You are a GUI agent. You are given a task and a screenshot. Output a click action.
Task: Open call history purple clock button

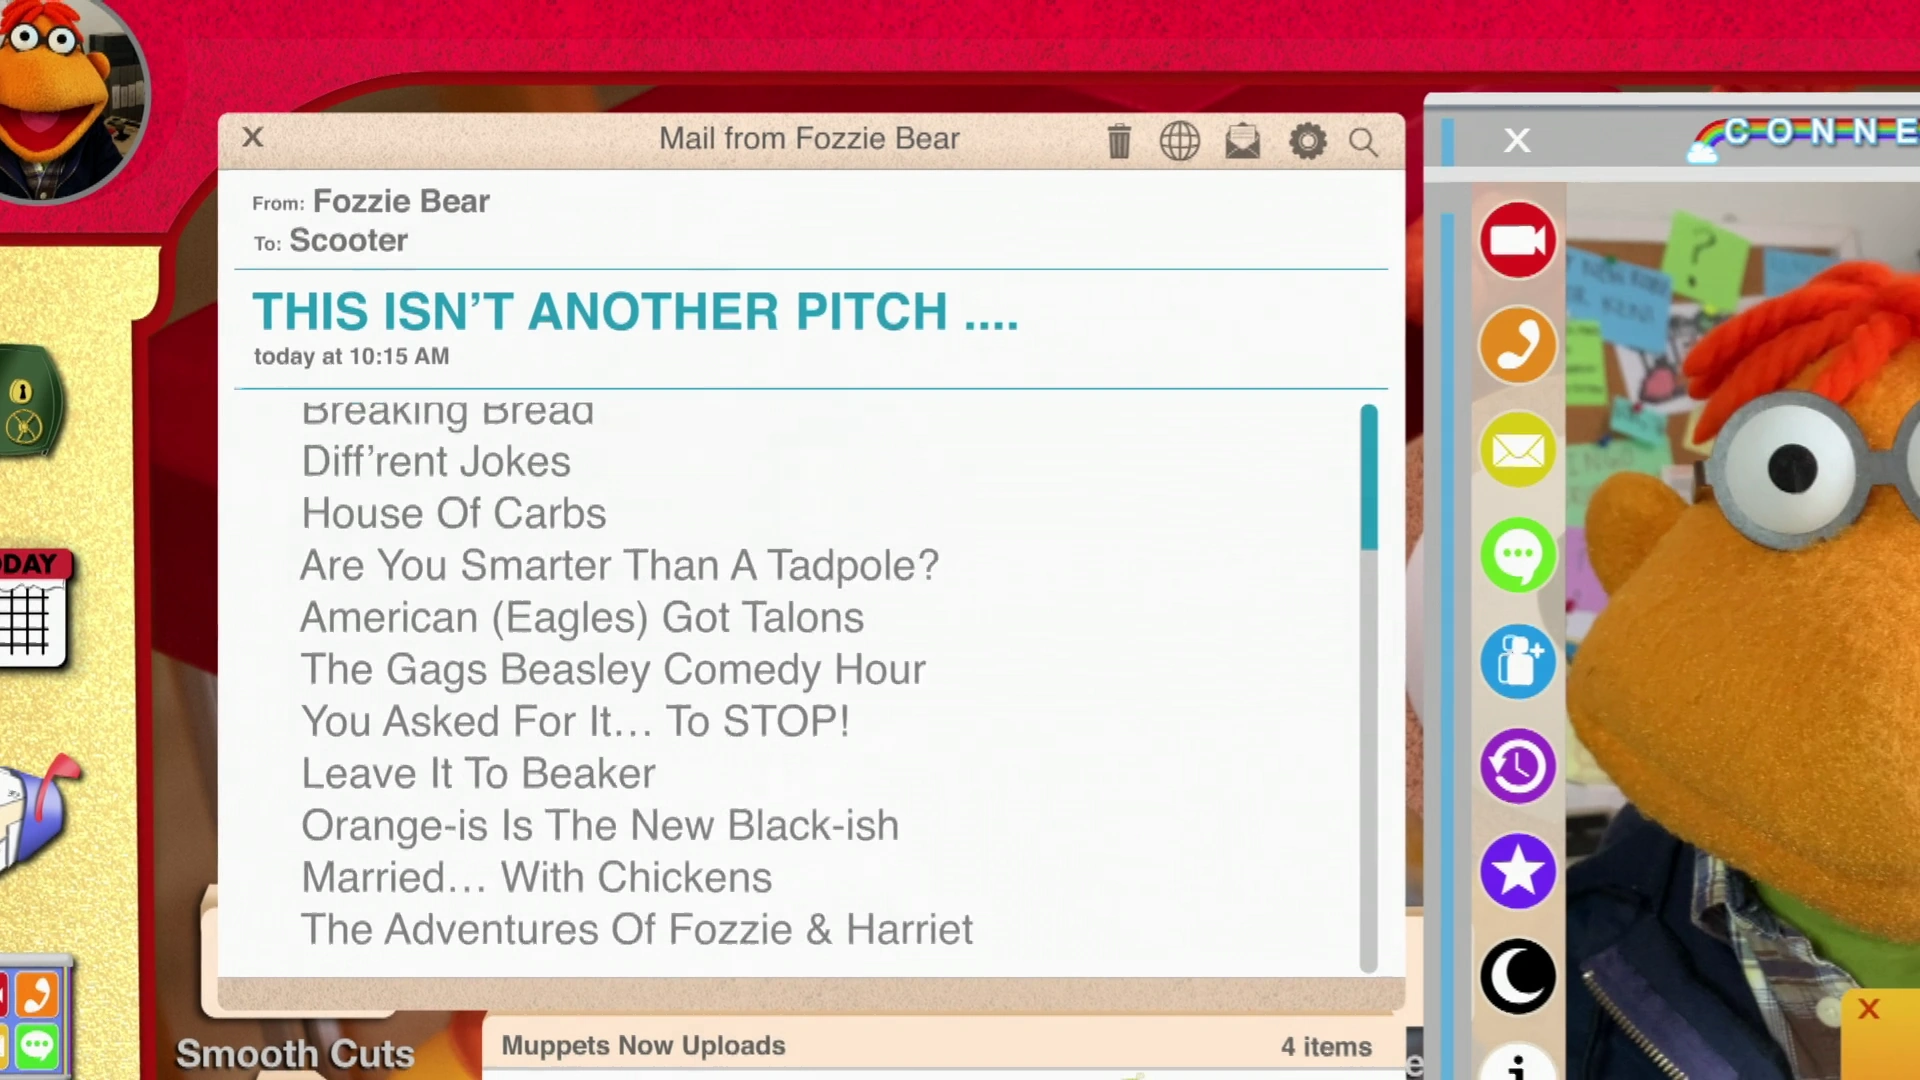(x=1517, y=766)
